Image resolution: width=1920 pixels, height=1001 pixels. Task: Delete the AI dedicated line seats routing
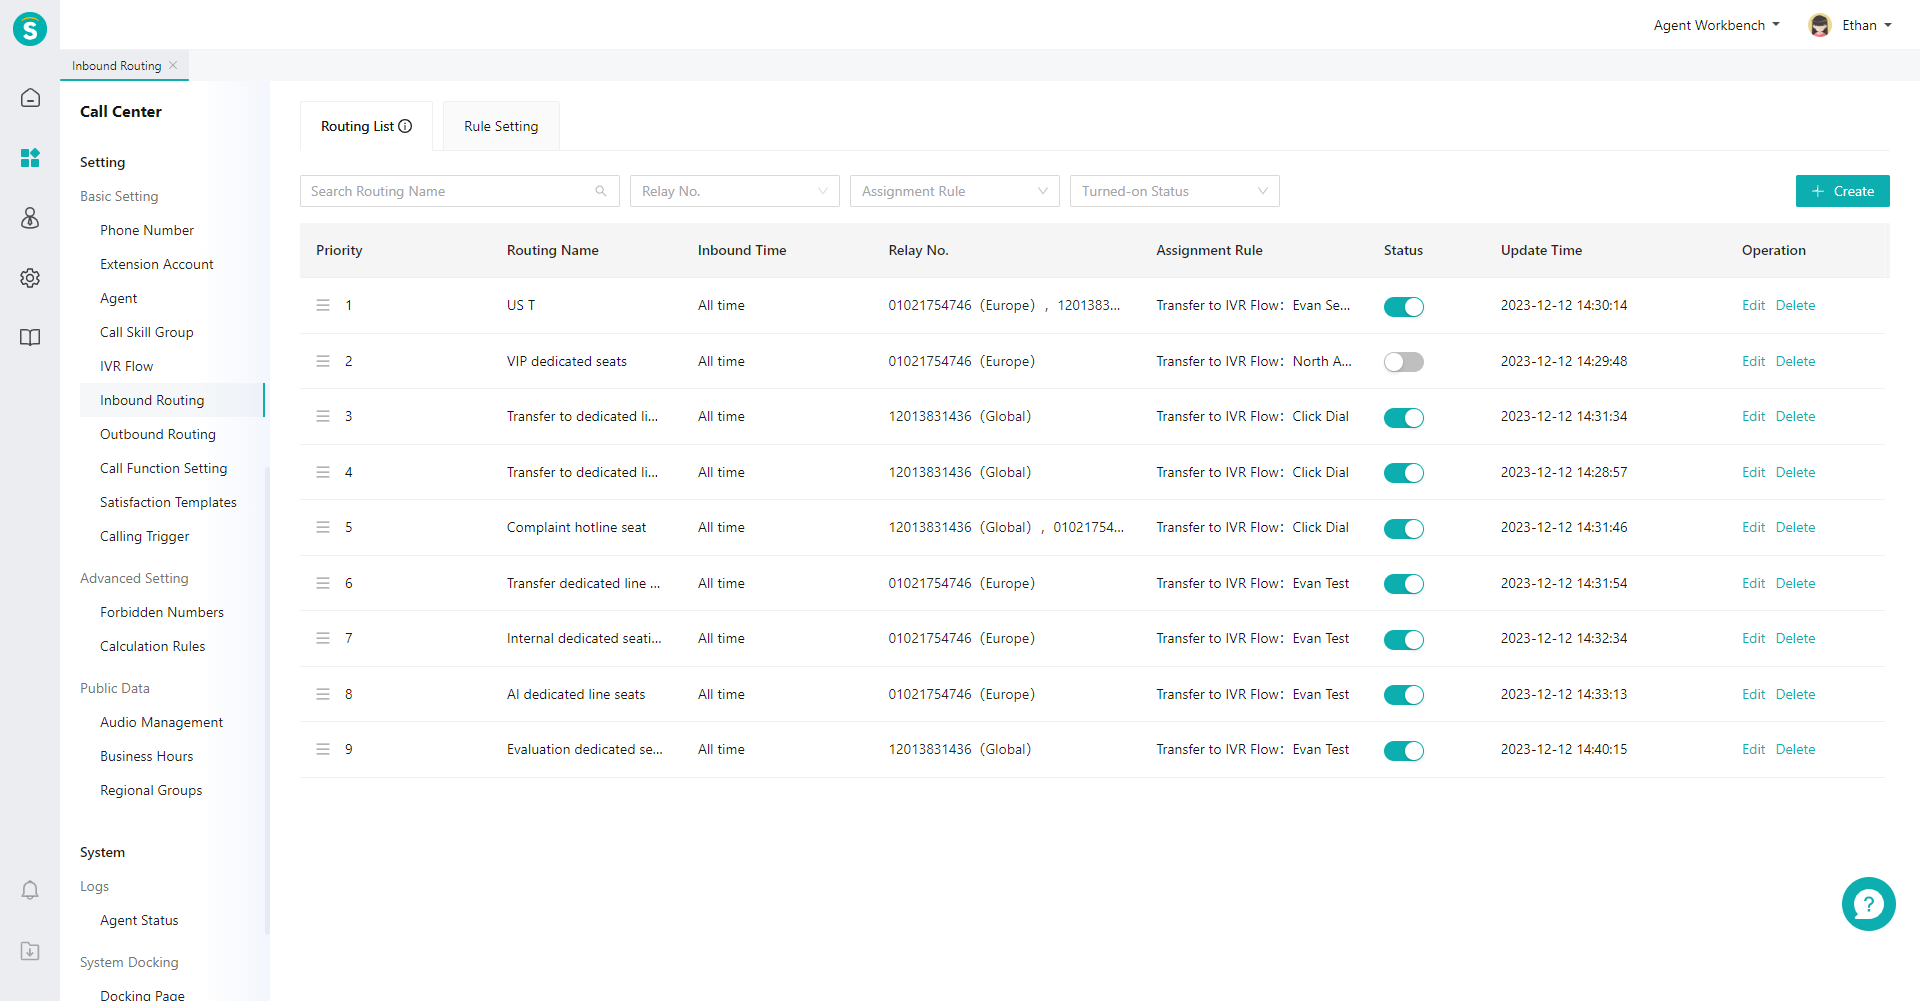[x=1795, y=694]
